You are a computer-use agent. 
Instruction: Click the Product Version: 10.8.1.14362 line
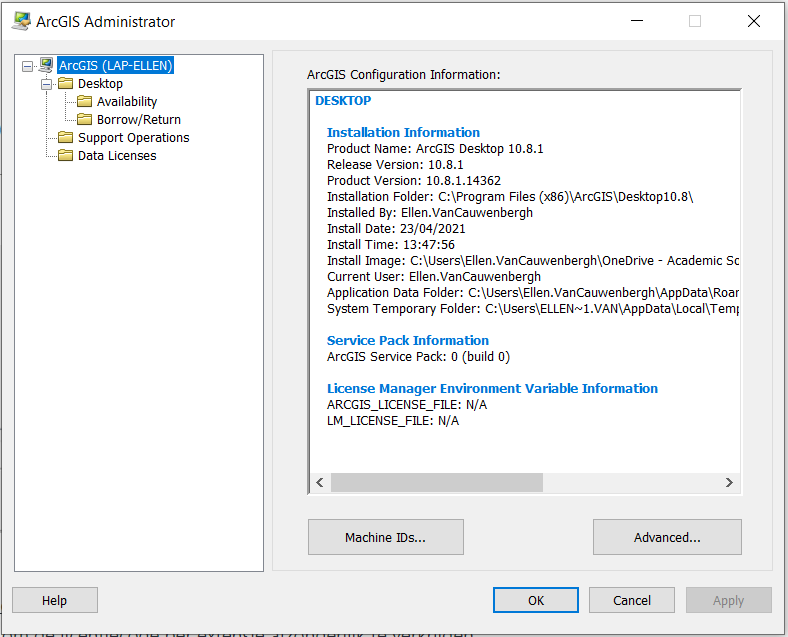414,181
